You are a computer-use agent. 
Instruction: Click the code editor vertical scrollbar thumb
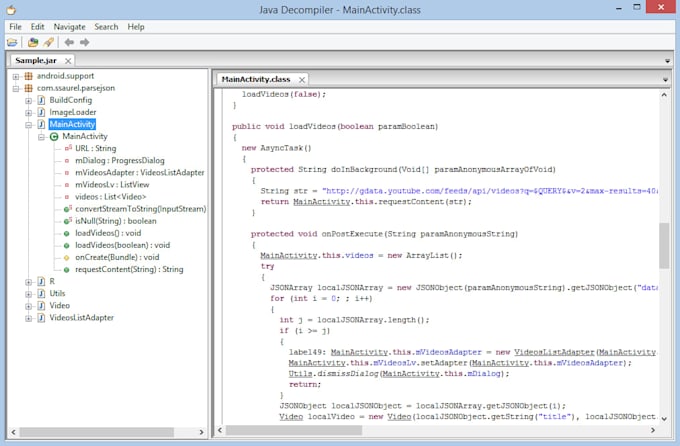pos(664,246)
